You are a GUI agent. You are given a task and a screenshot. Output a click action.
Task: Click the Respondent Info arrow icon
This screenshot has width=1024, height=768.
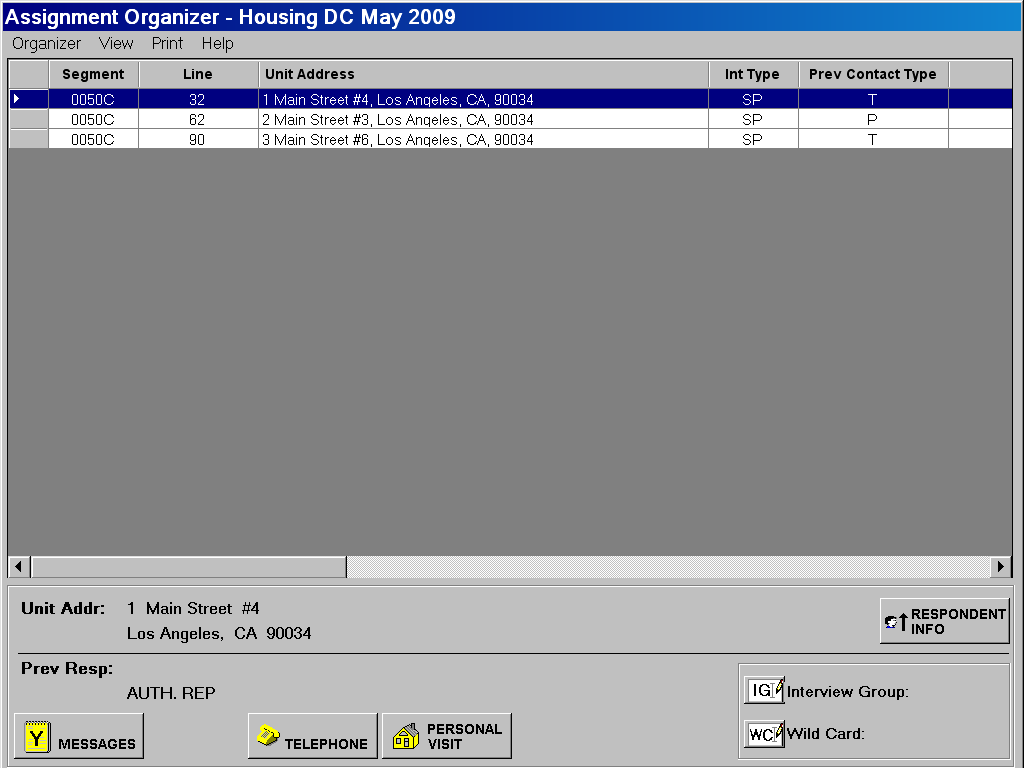click(896, 622)
